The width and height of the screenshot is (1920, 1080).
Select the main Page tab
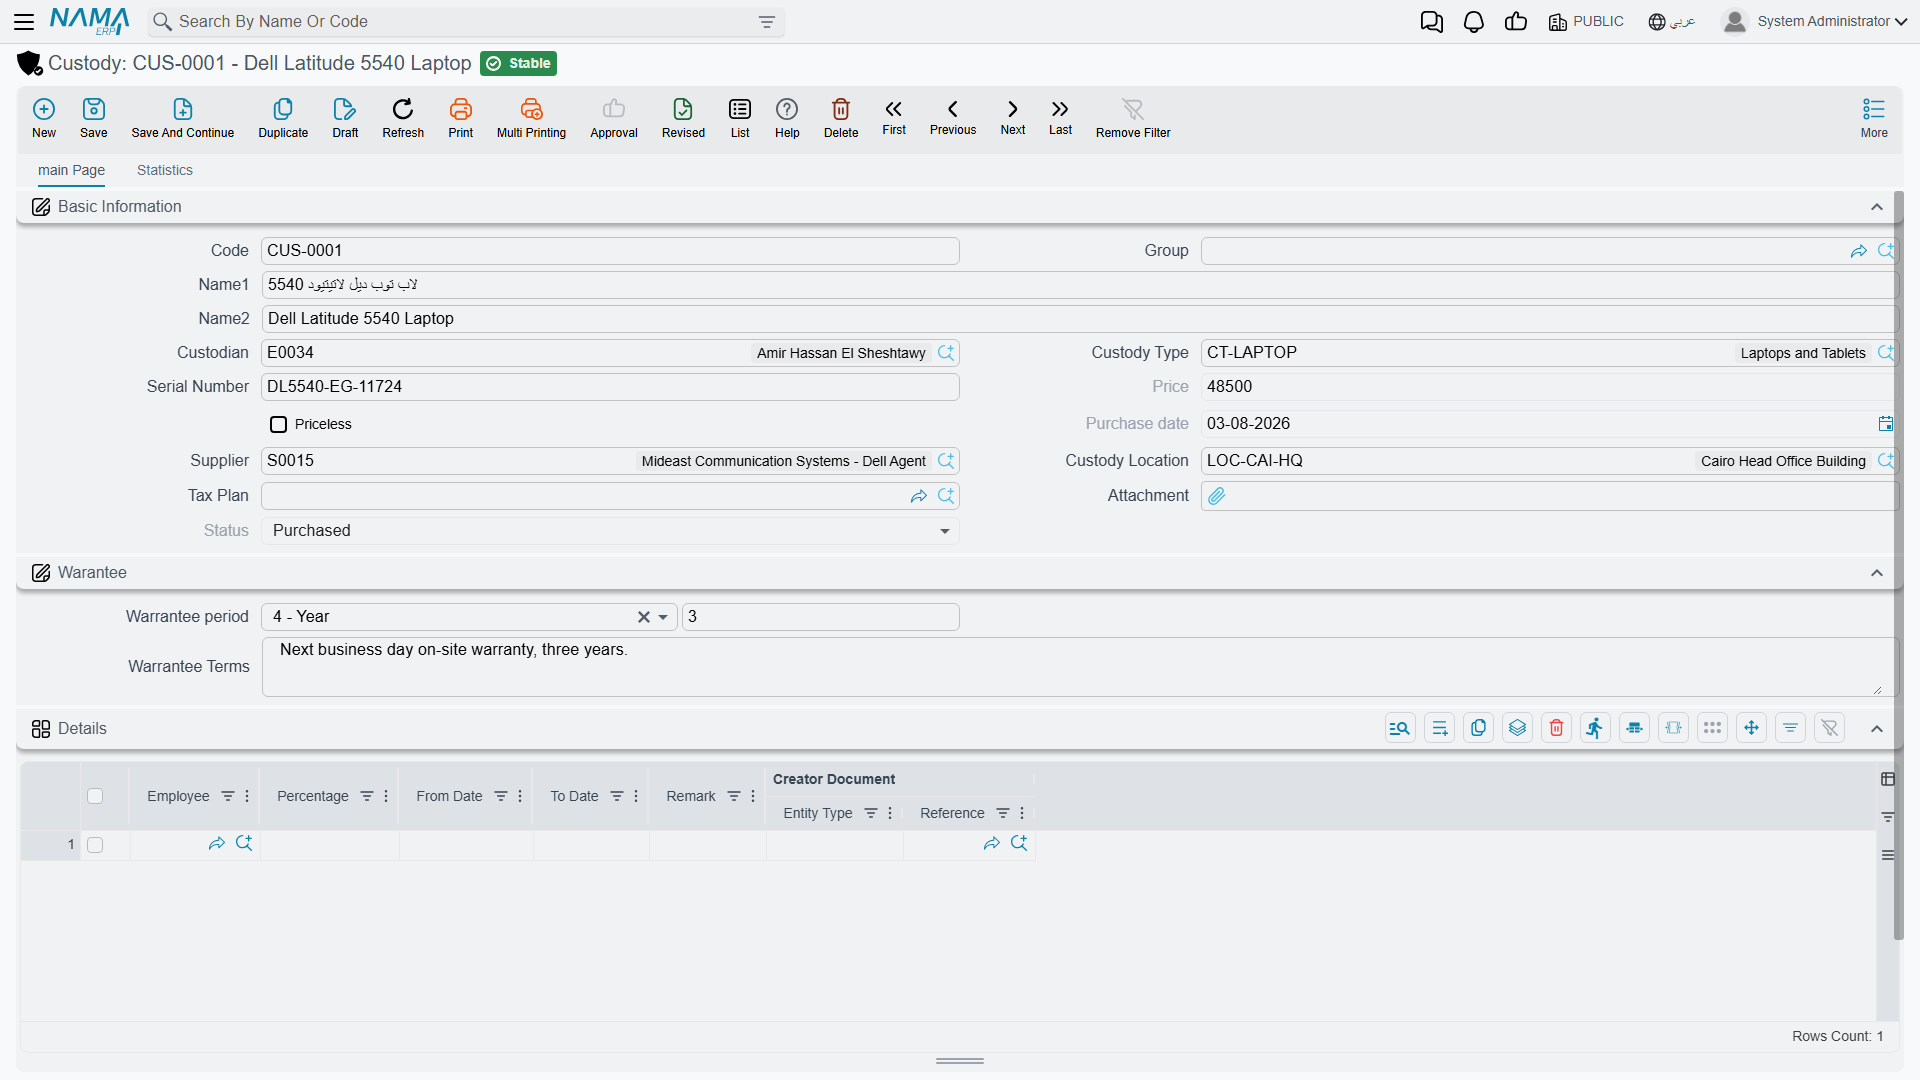tap(71, 170)
